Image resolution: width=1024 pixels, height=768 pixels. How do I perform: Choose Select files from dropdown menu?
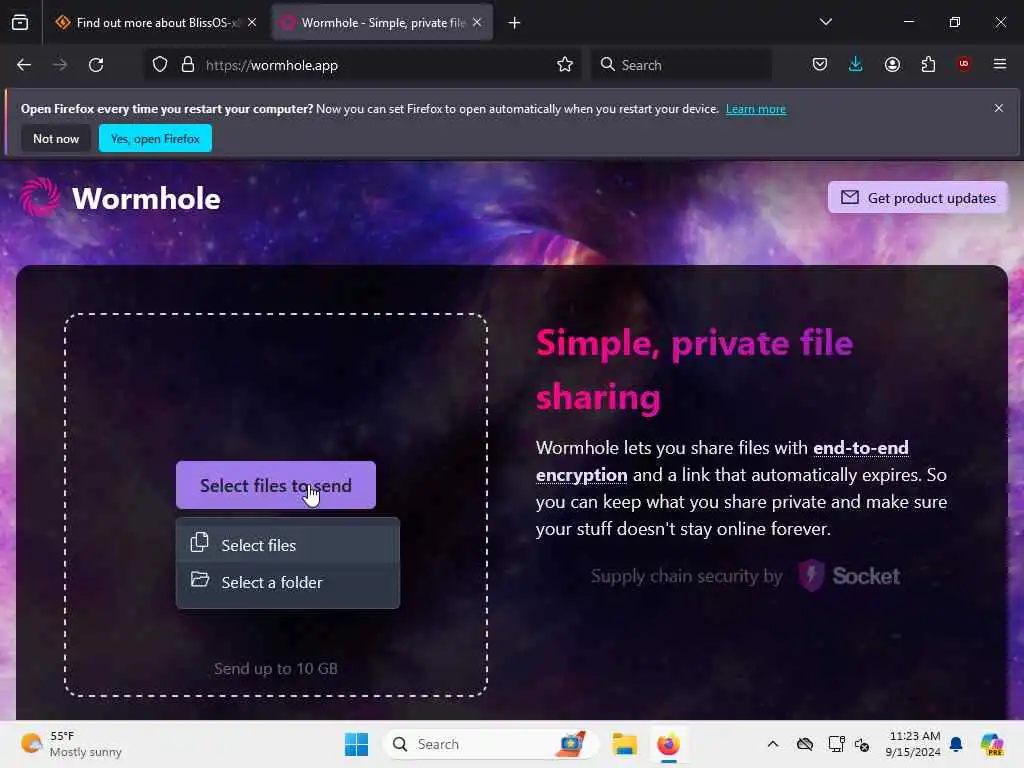click(x=288, y=545)
